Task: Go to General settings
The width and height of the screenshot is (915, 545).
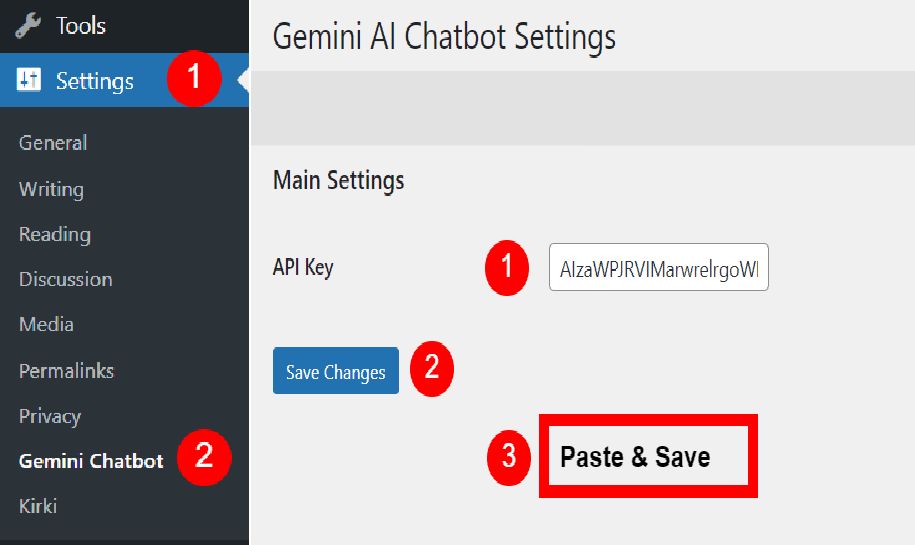Action: click(x=53, y=143)
